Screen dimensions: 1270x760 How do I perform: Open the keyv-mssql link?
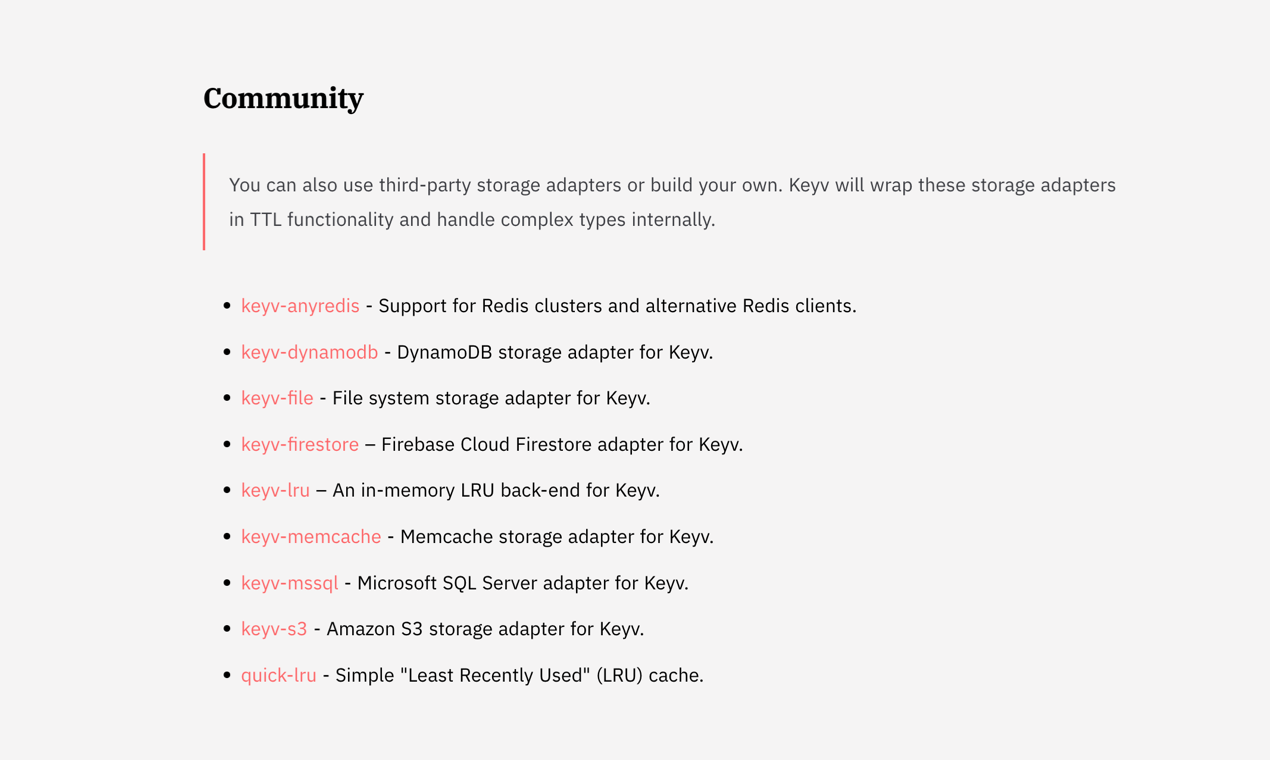289,583
